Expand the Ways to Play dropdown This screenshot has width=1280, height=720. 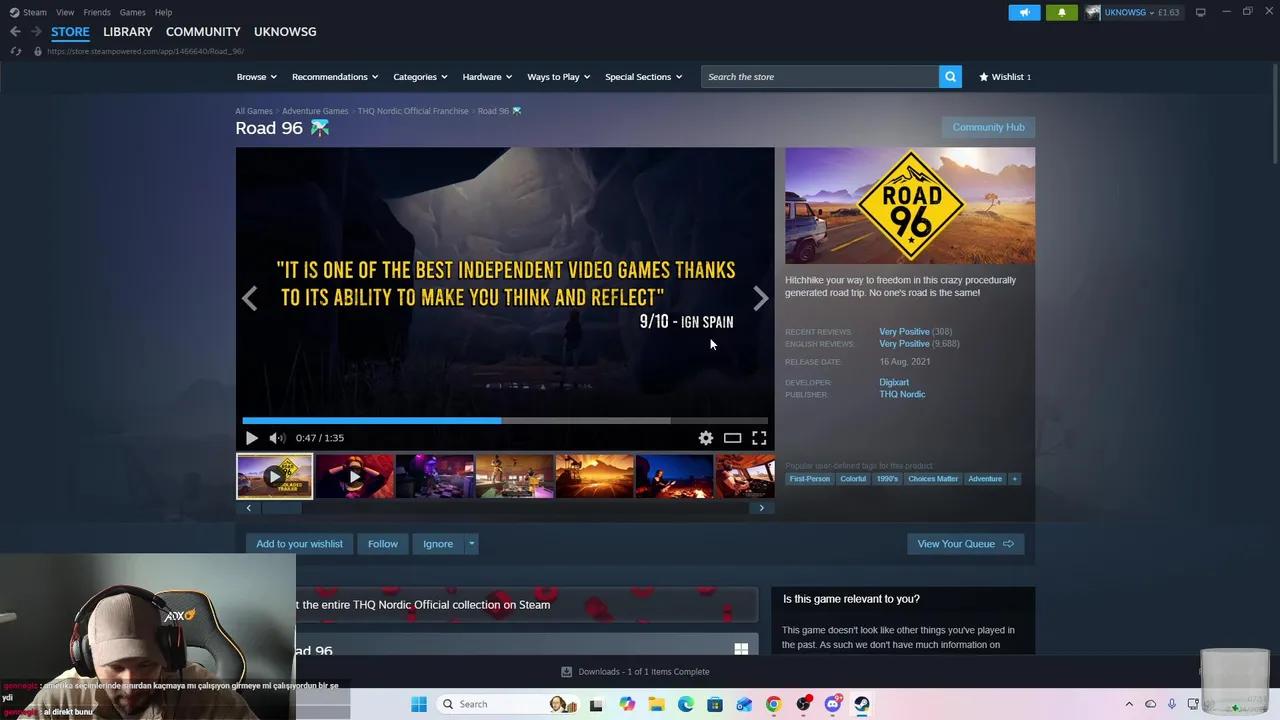point(559,77)
